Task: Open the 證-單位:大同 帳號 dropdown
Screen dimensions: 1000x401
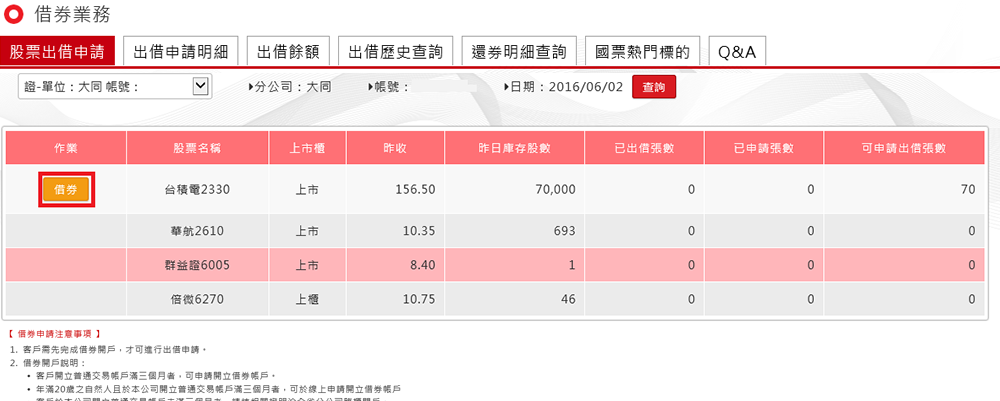Action: point(114,87)
